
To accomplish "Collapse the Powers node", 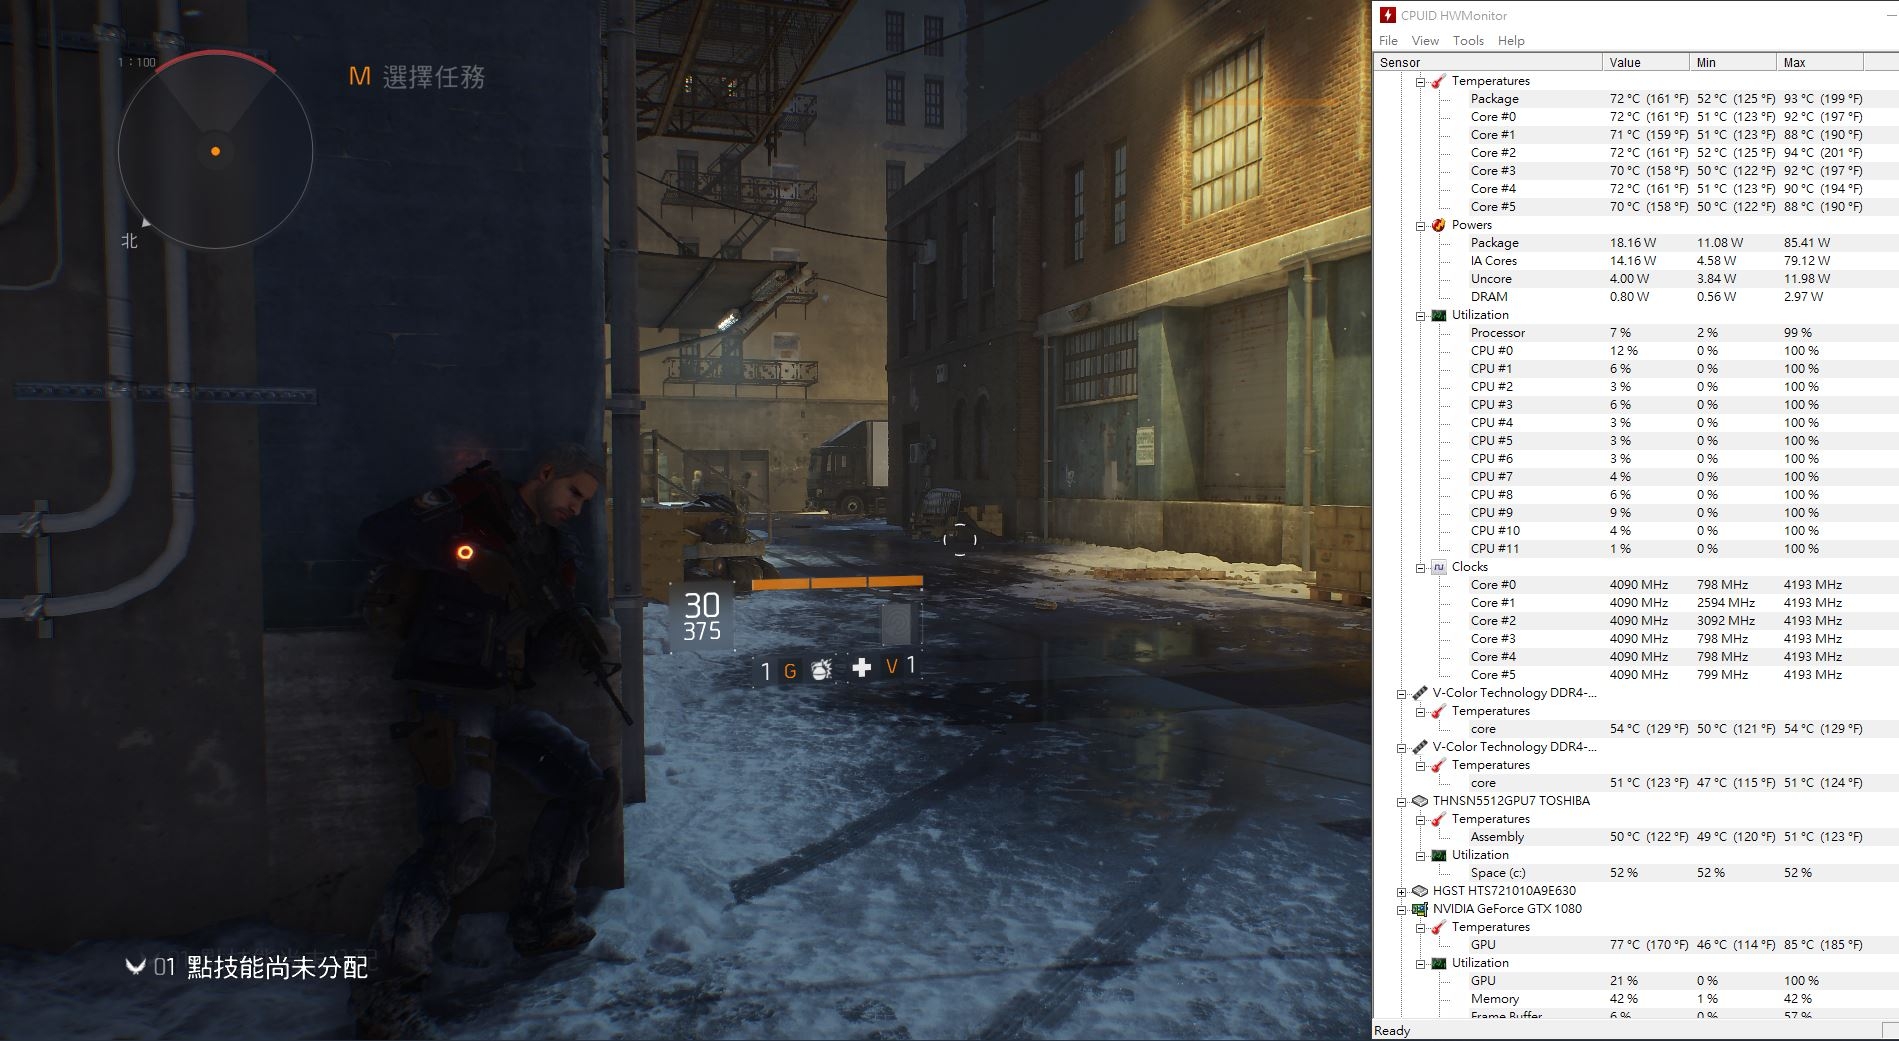I will (x=1420, y=226).
